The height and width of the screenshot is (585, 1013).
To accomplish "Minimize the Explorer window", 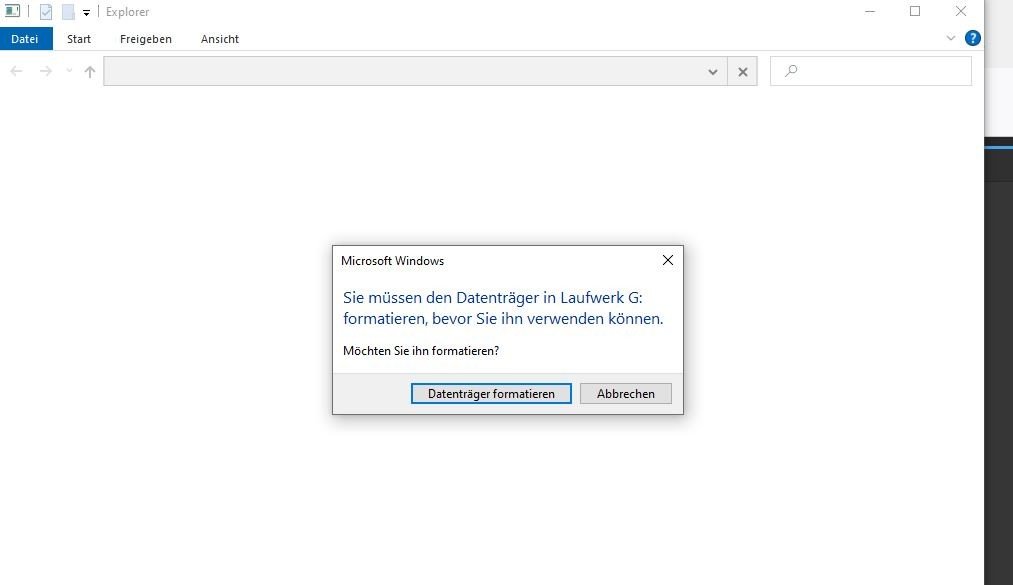I will (870, 11).
